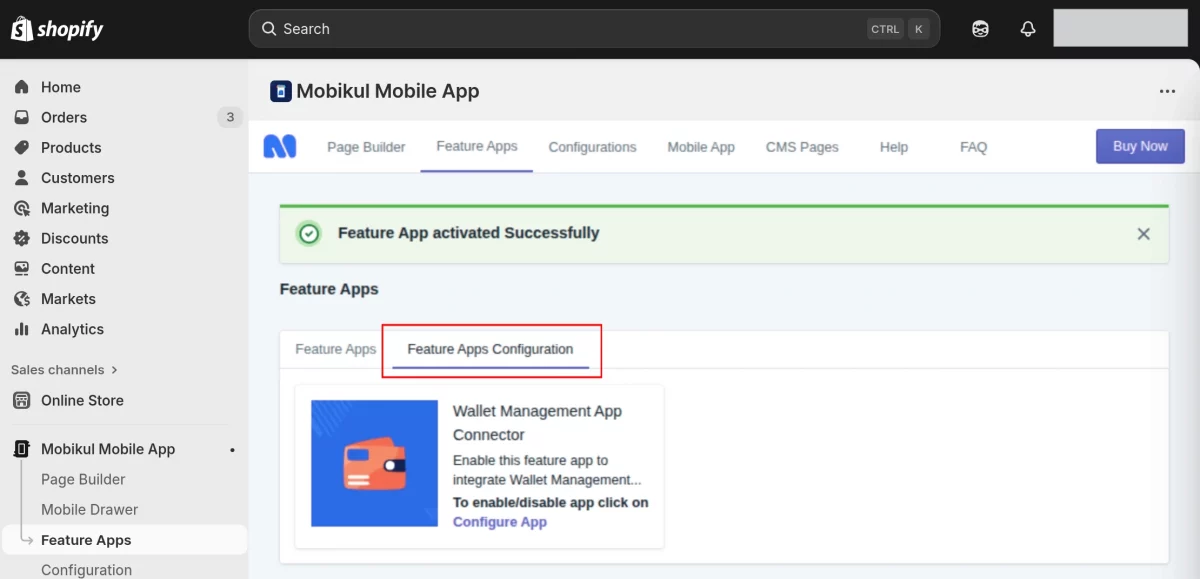Open the Configurations tab
Viewport: 1200px width, 579px height.
[x=592, y=147]
